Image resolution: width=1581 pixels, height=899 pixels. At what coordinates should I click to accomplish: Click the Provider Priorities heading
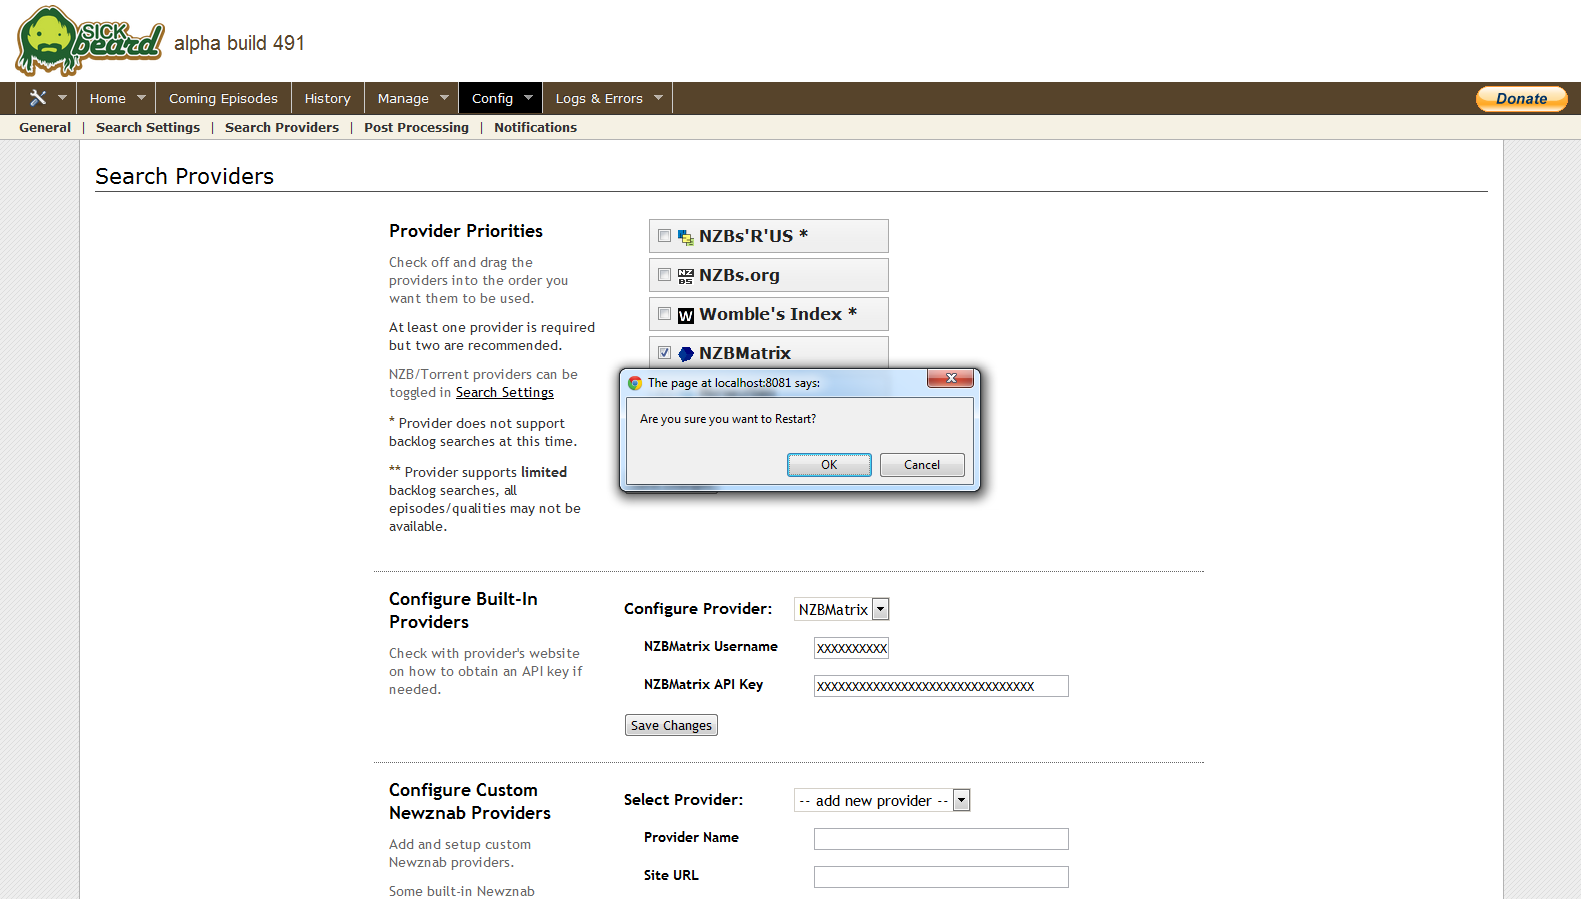(466, 231)
